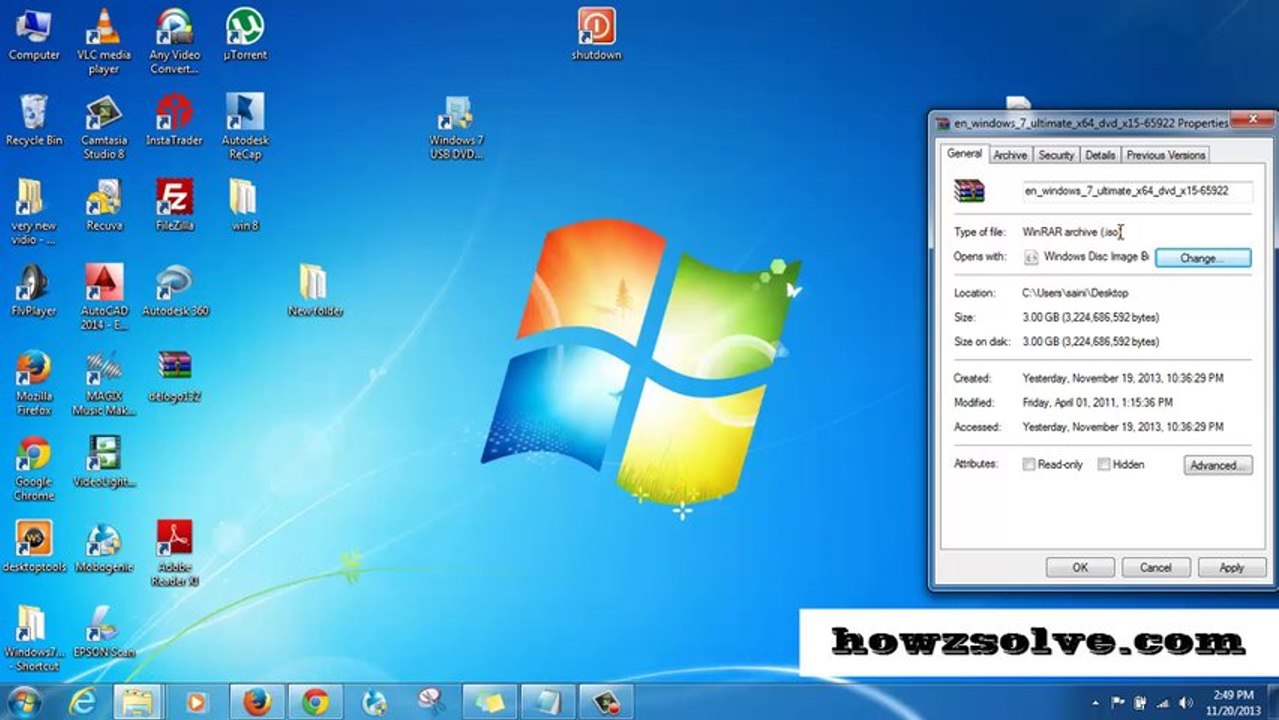Open Advanced... attributes button
1279x720 pixels.
click(1218, 465)
